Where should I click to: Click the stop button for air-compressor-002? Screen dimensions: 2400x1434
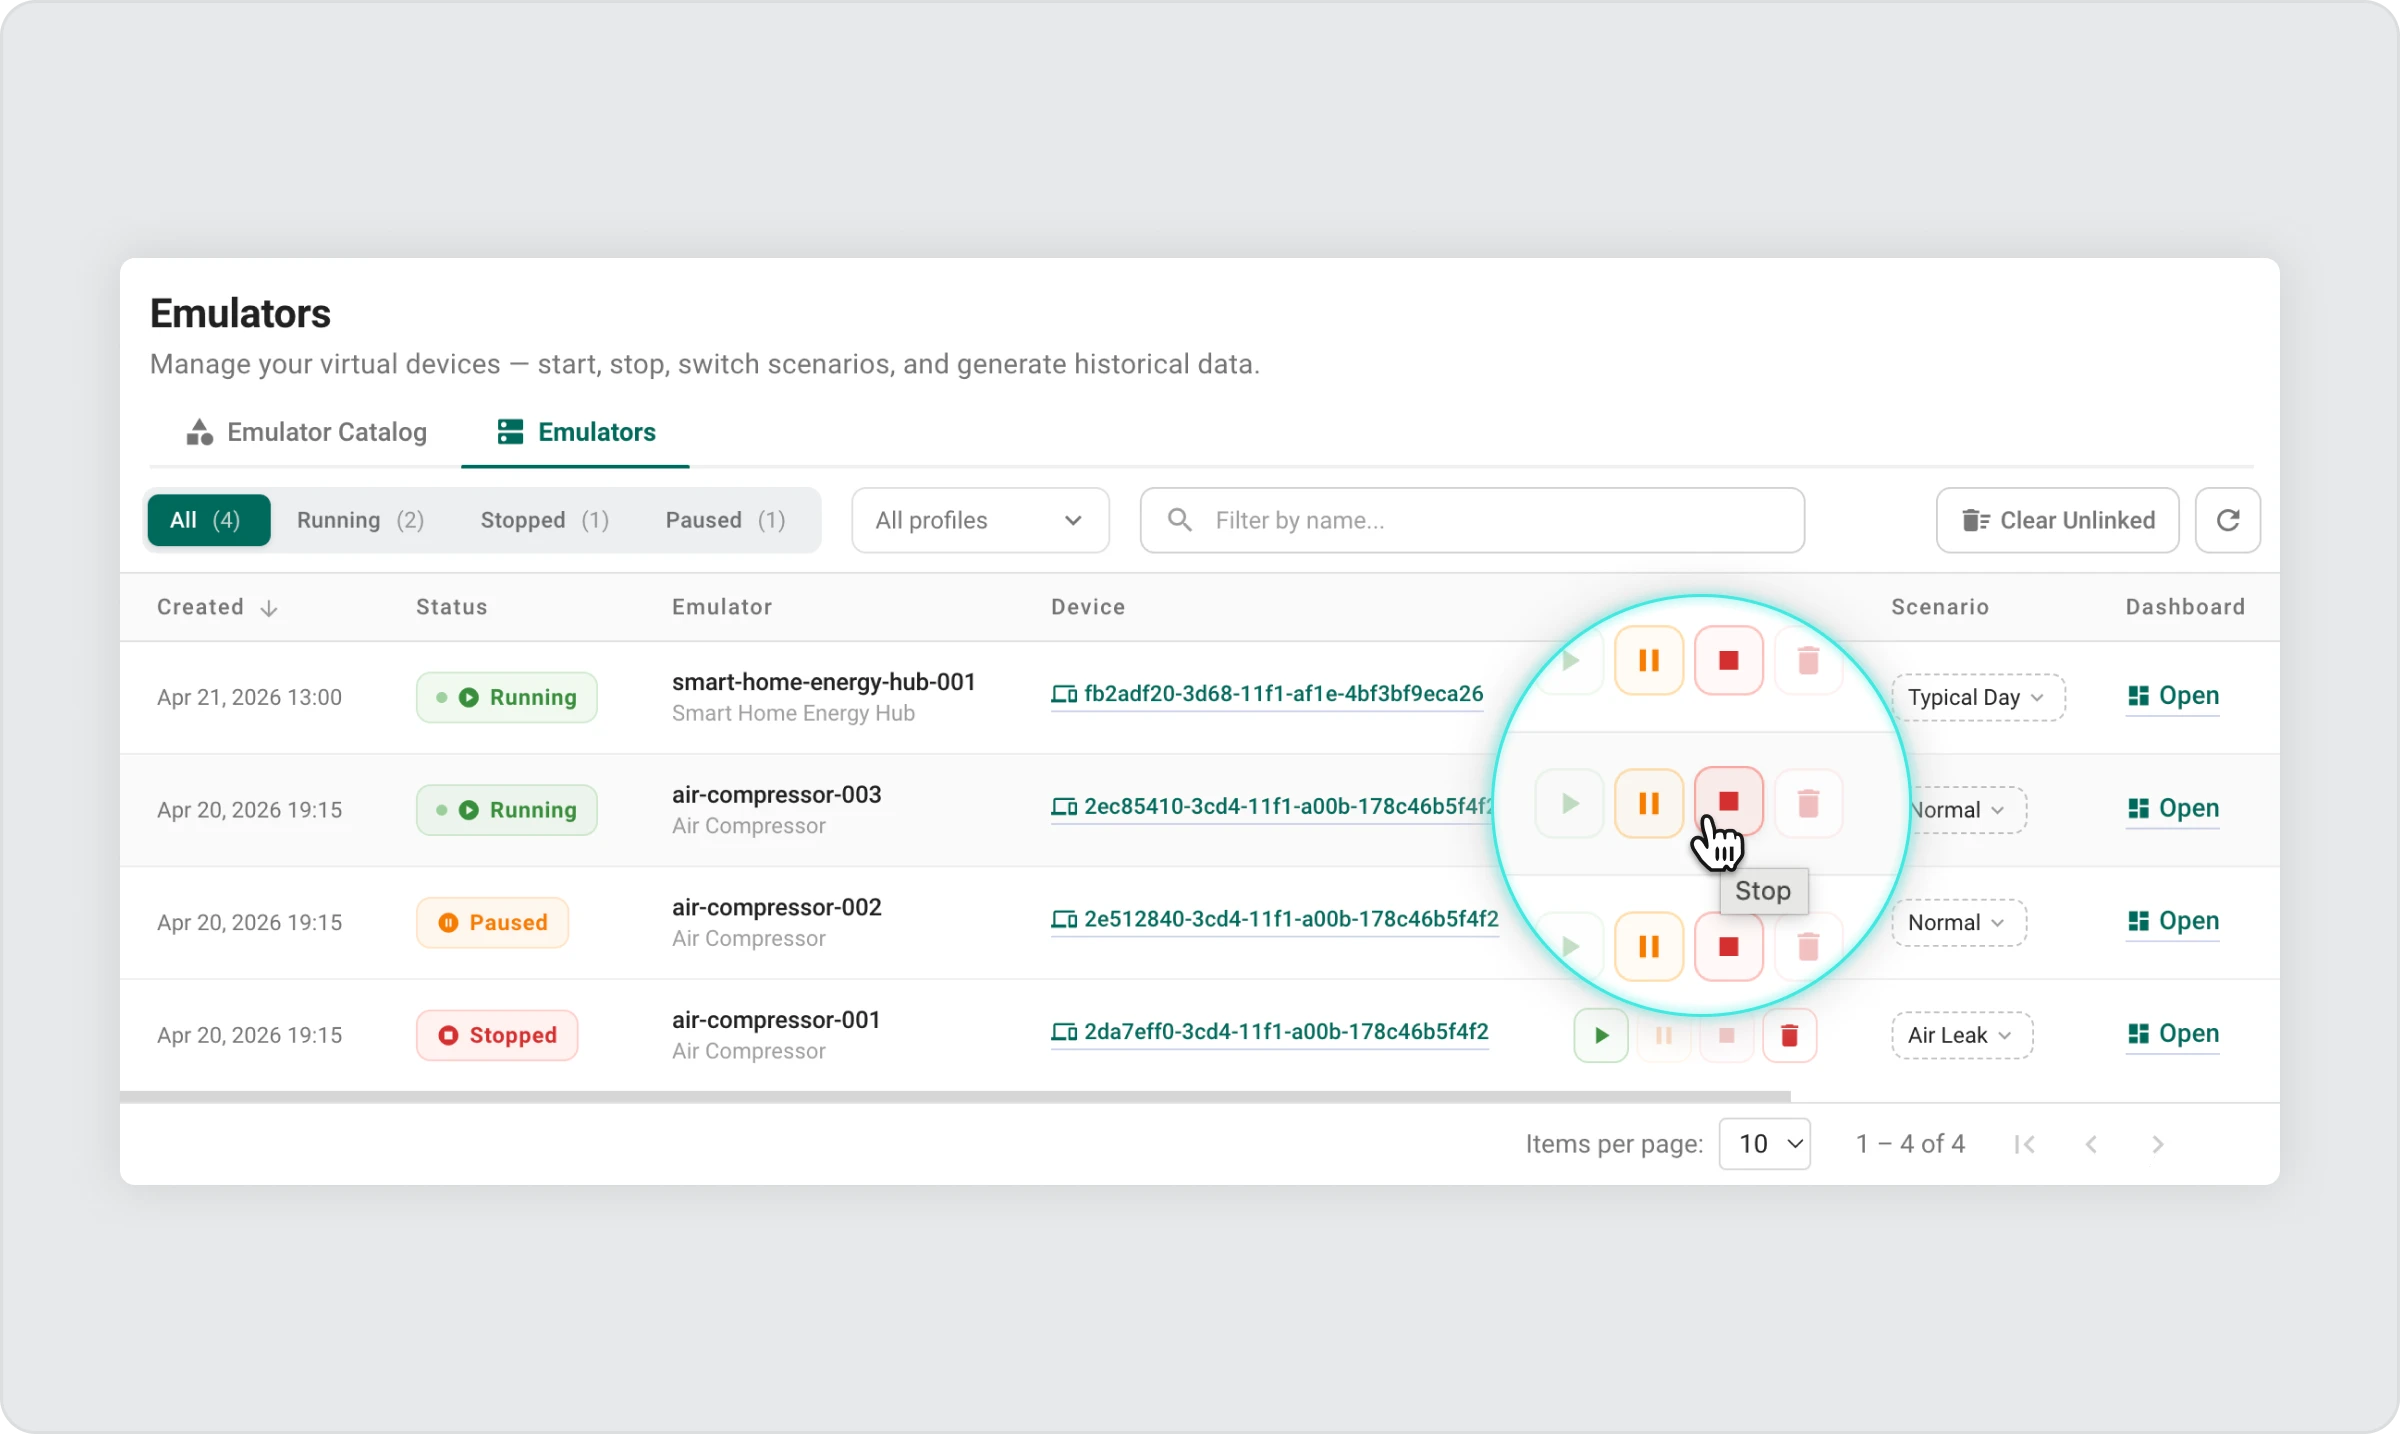click(x=1728, y=946)
